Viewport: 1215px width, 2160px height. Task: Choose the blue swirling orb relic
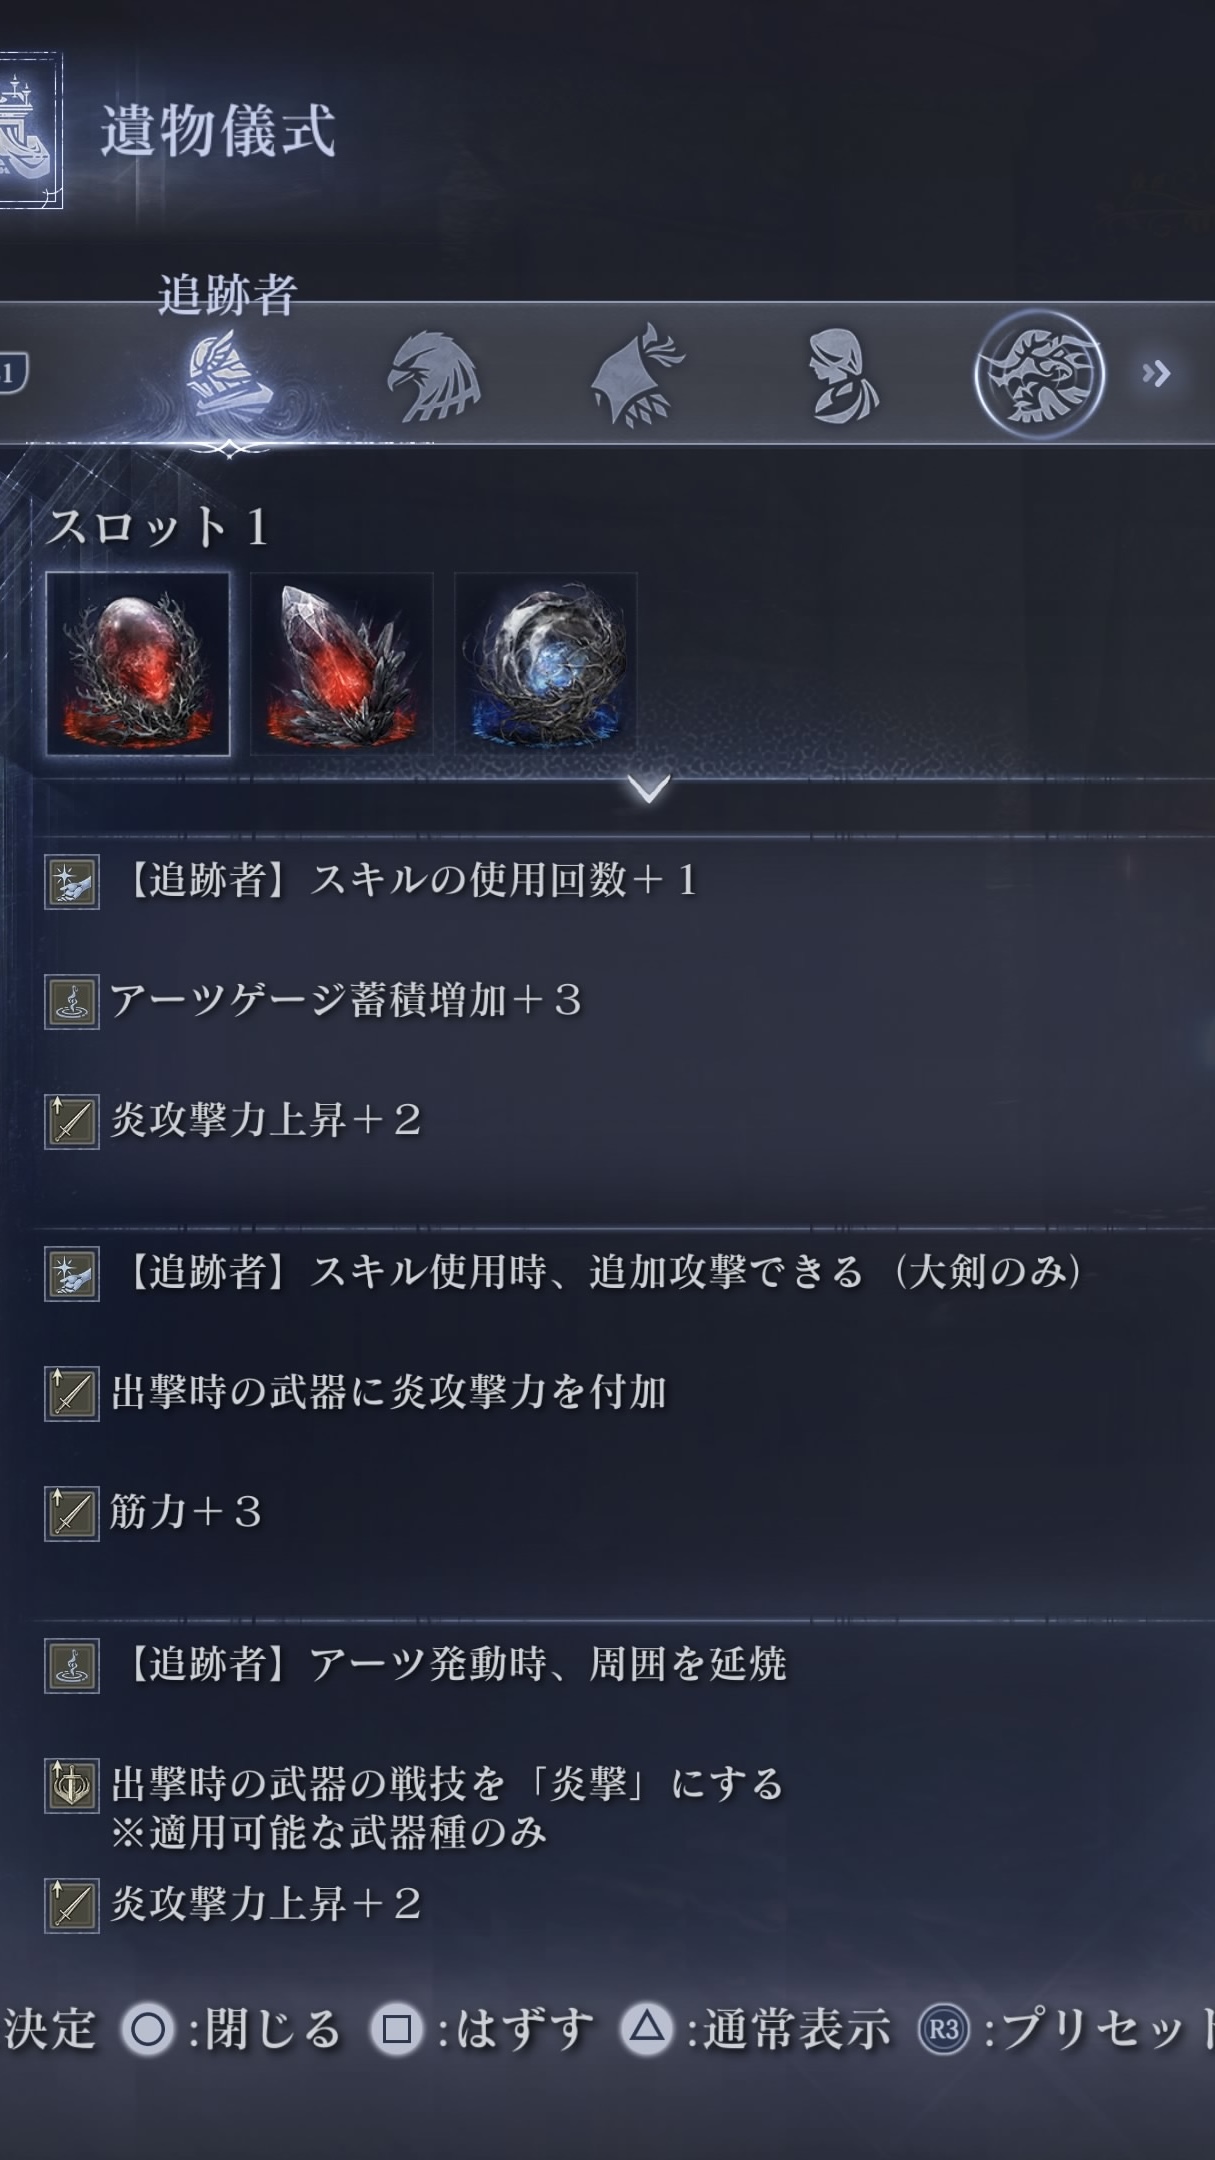(x=546, y=664)
